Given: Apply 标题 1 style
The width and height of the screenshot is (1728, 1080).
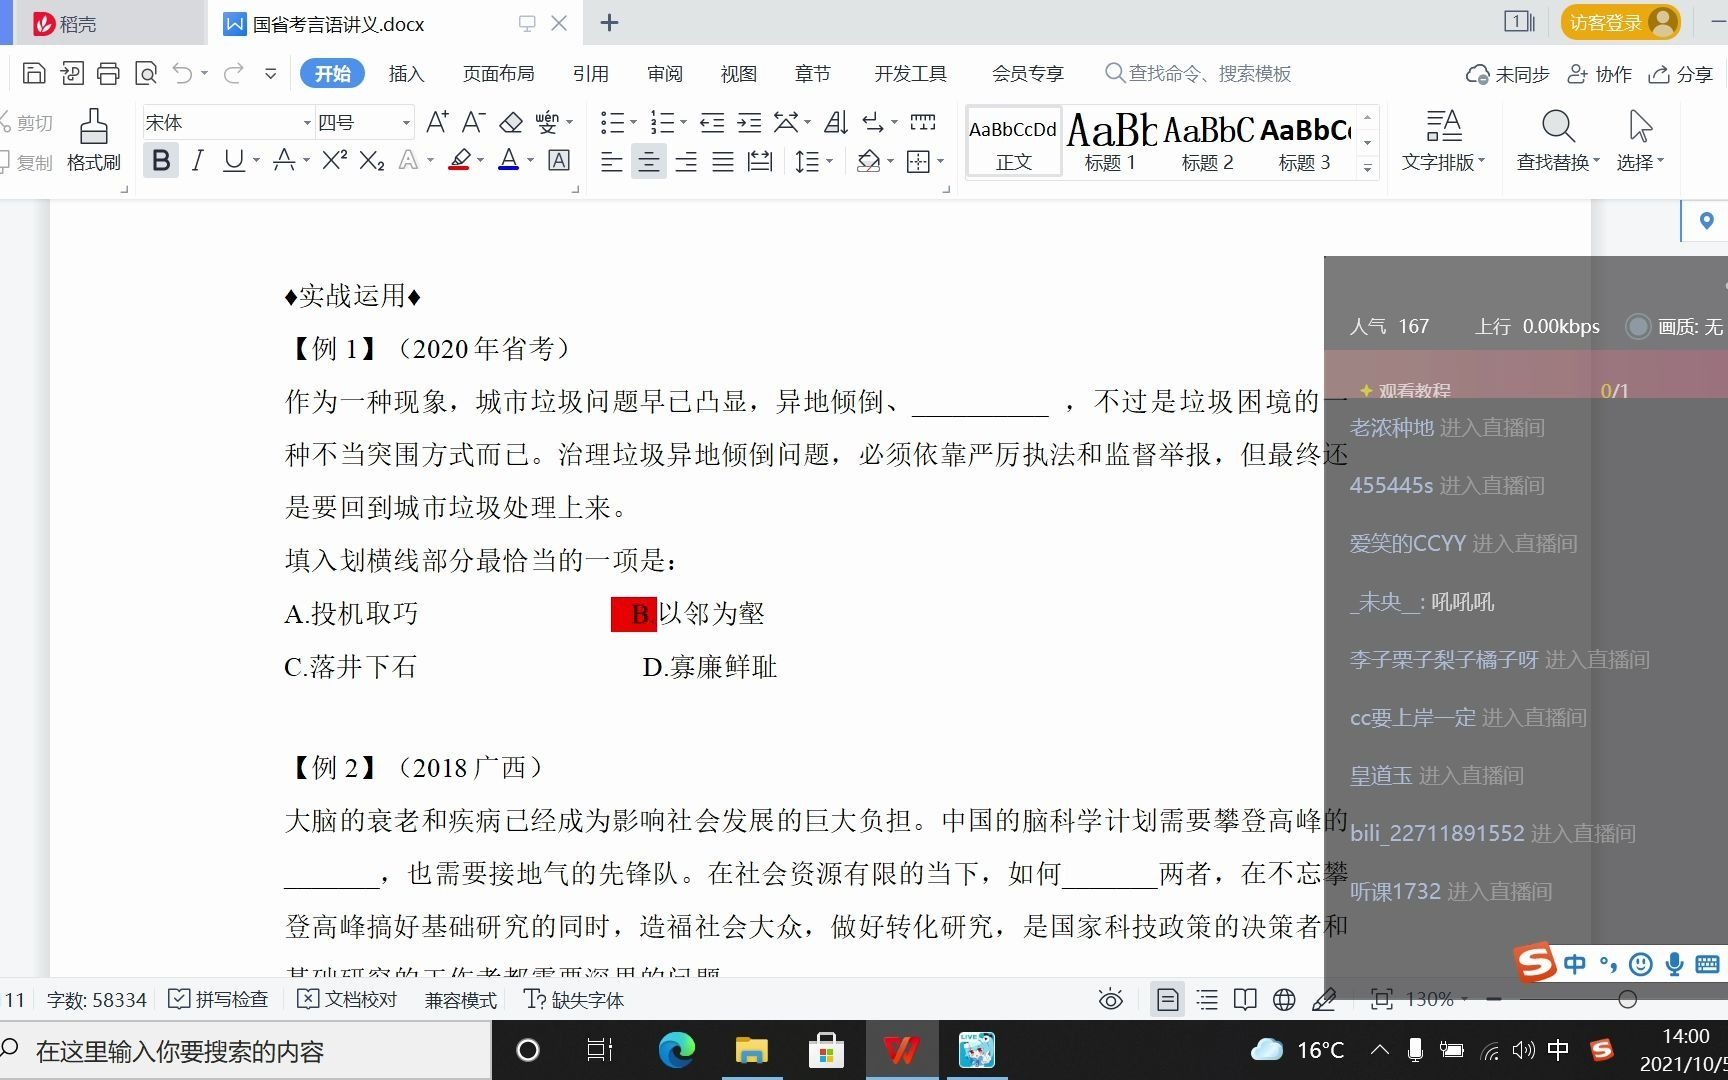Looking at the screenshot, I should (1110, 141).
